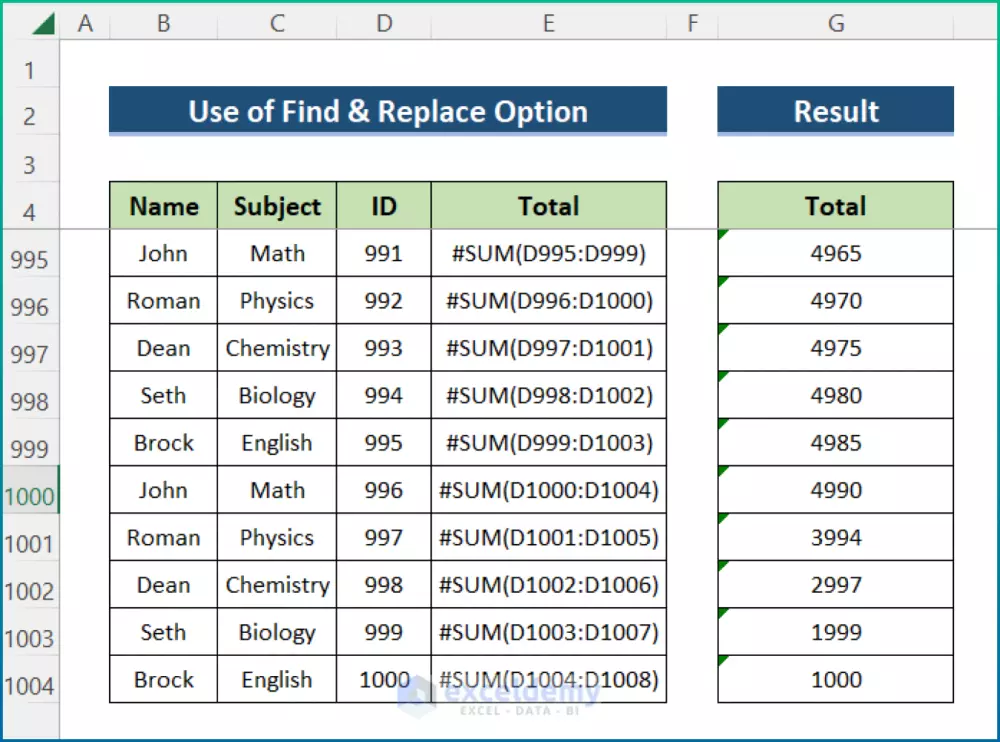
Task: Select the cell containing Chemistry in row 997
Action: click(277, 348)
